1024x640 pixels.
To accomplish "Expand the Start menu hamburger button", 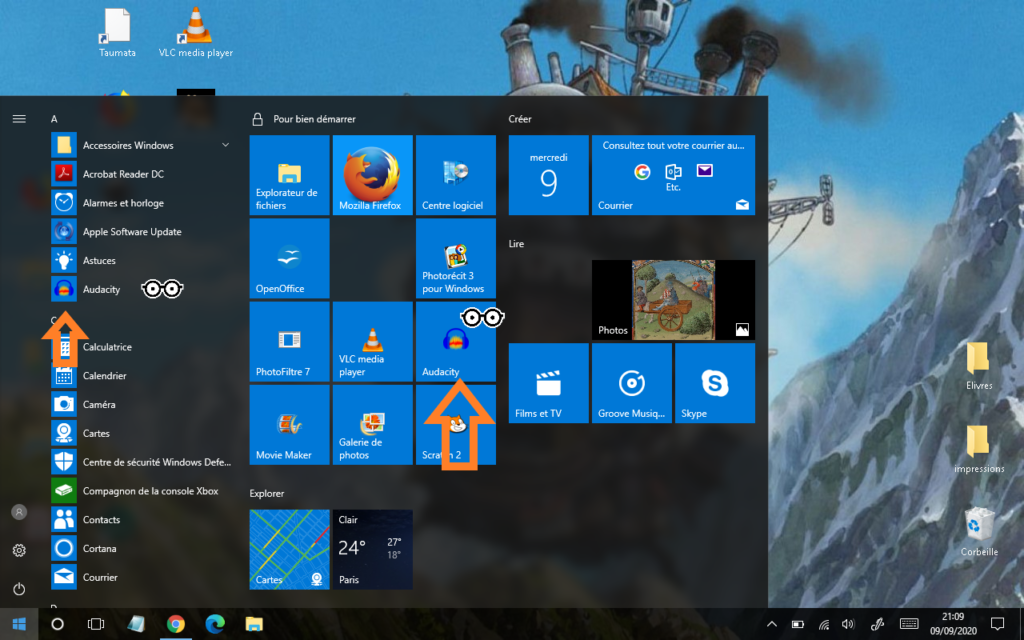I will [x=19, y=118].
